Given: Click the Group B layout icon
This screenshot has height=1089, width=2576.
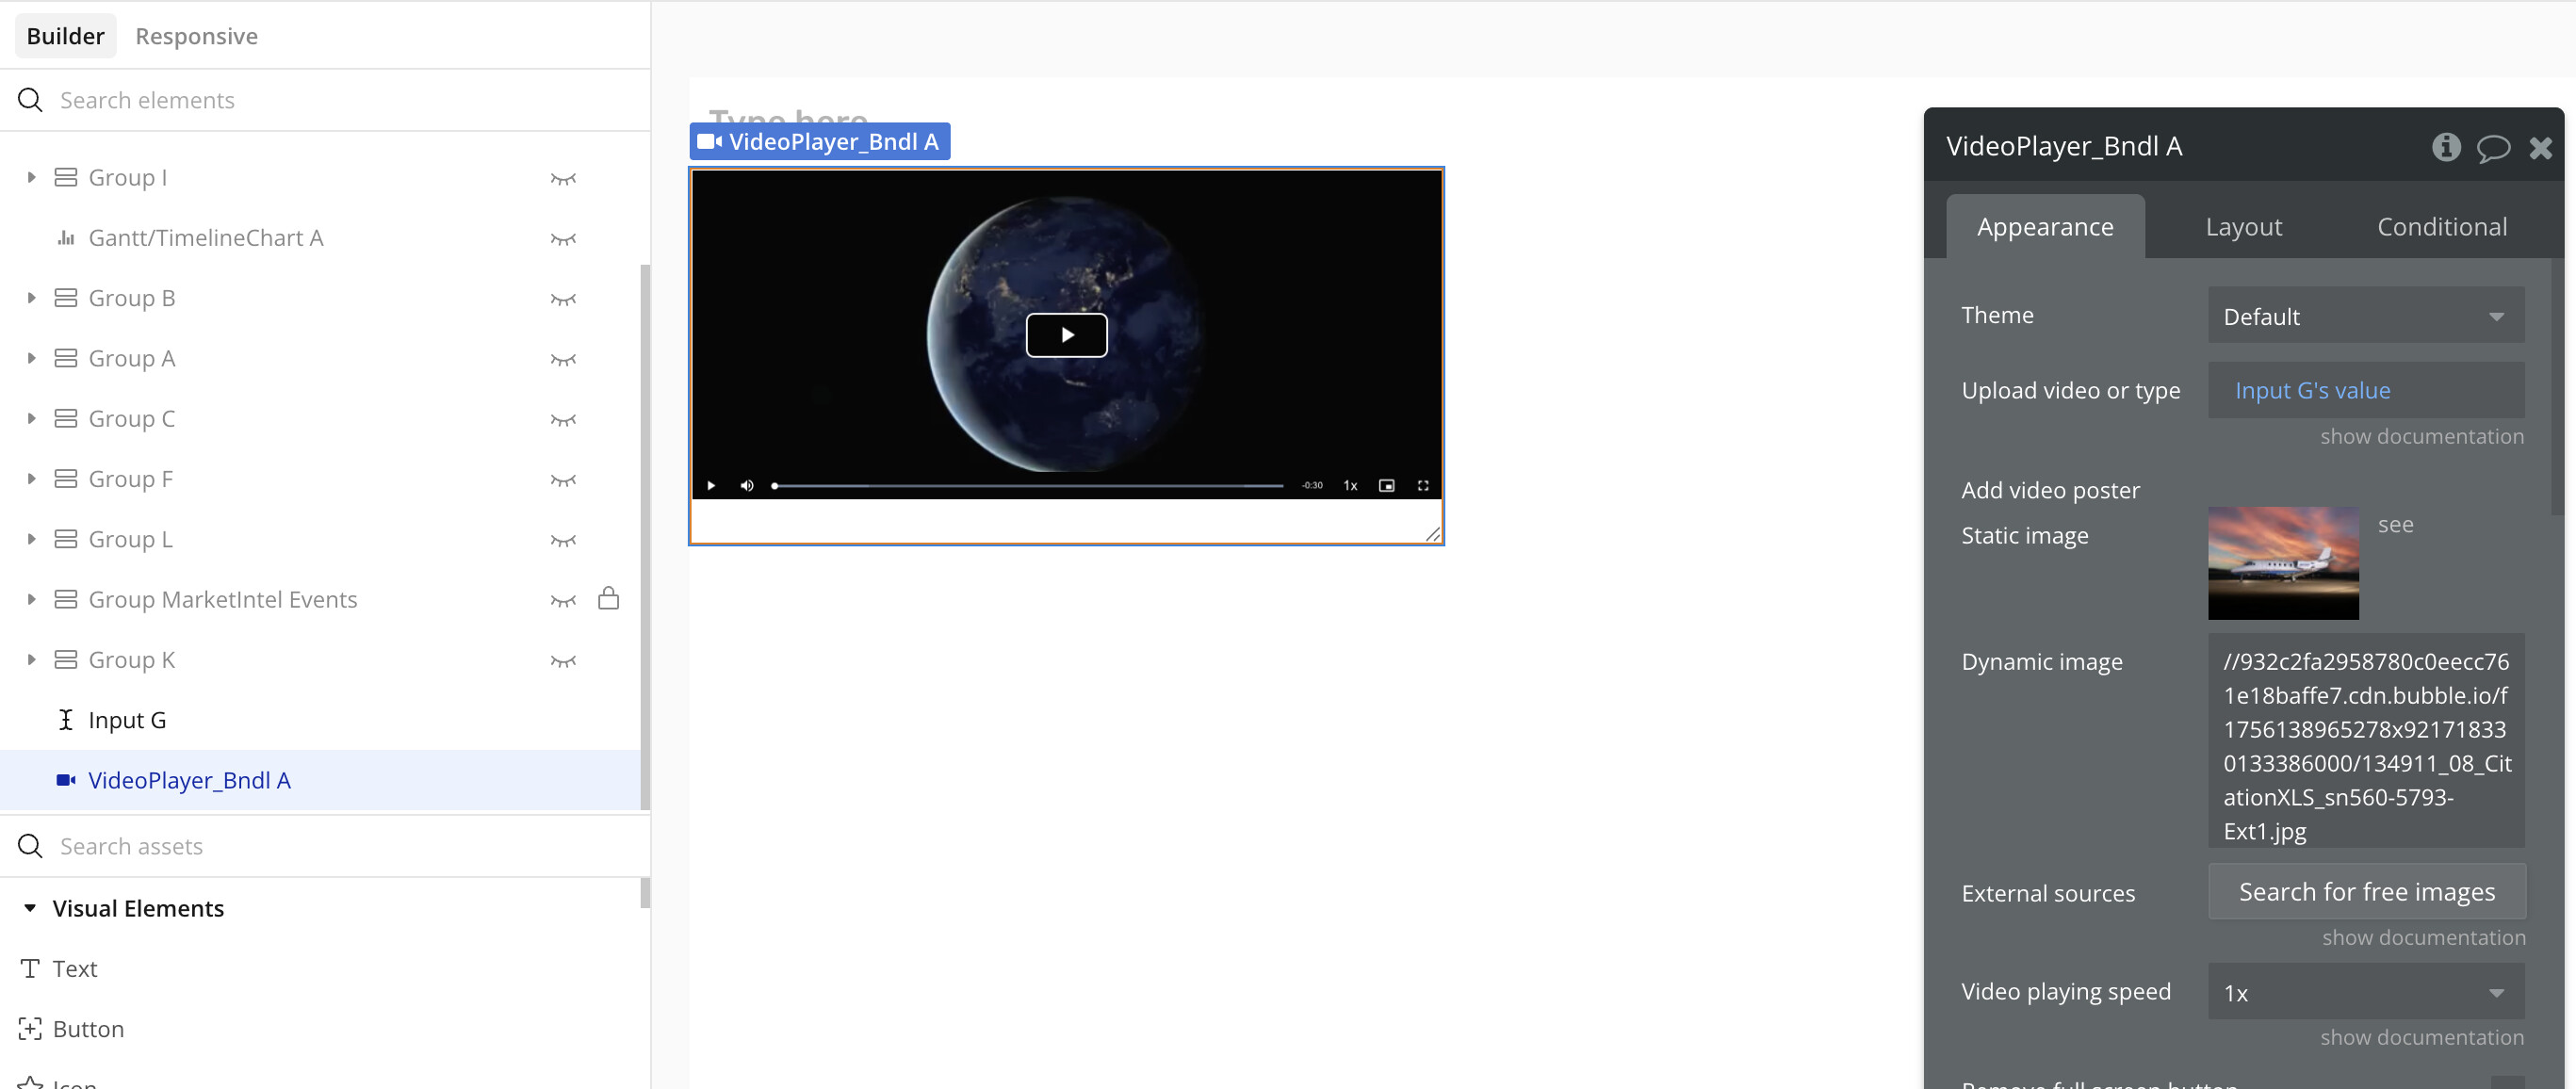Looking at the screenshot, I should pos(66,298).
